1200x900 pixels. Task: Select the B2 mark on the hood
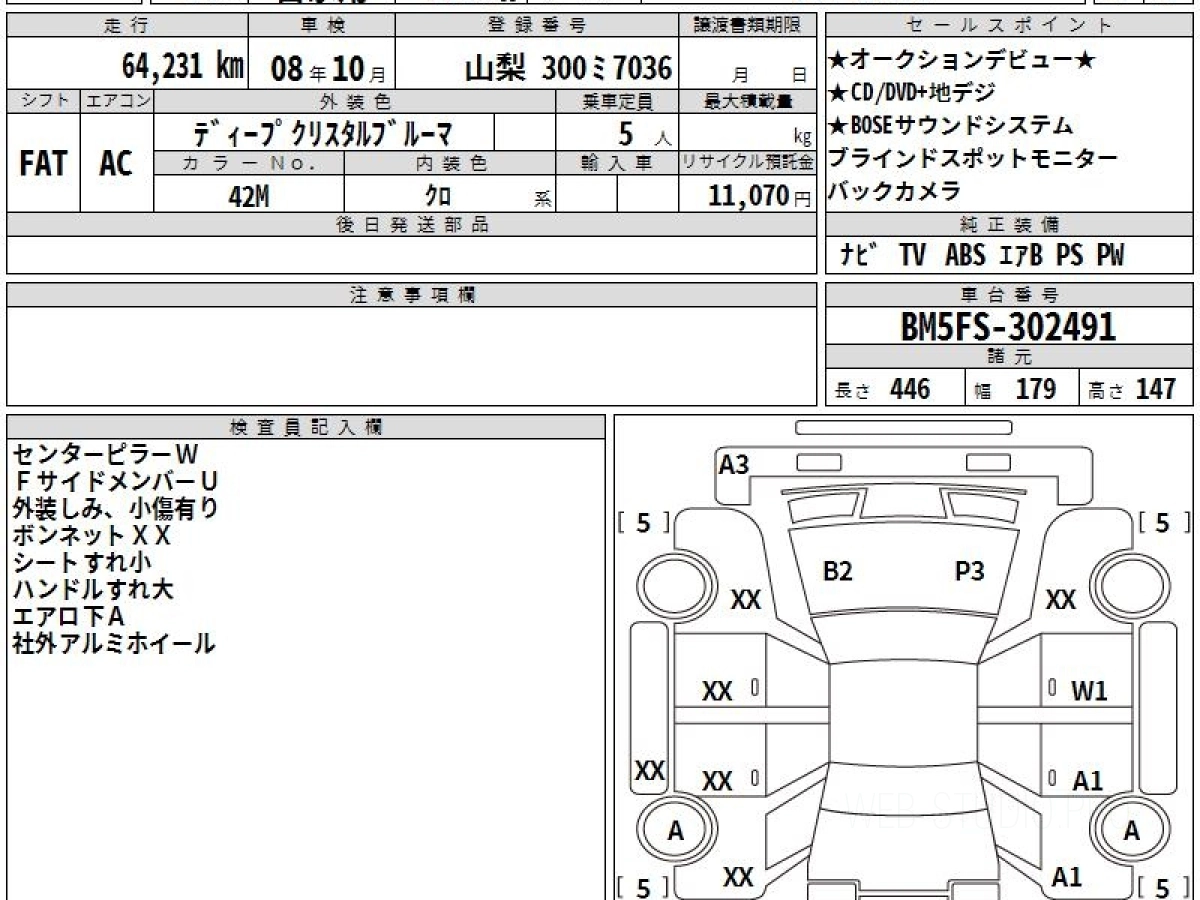click(837, 571)
